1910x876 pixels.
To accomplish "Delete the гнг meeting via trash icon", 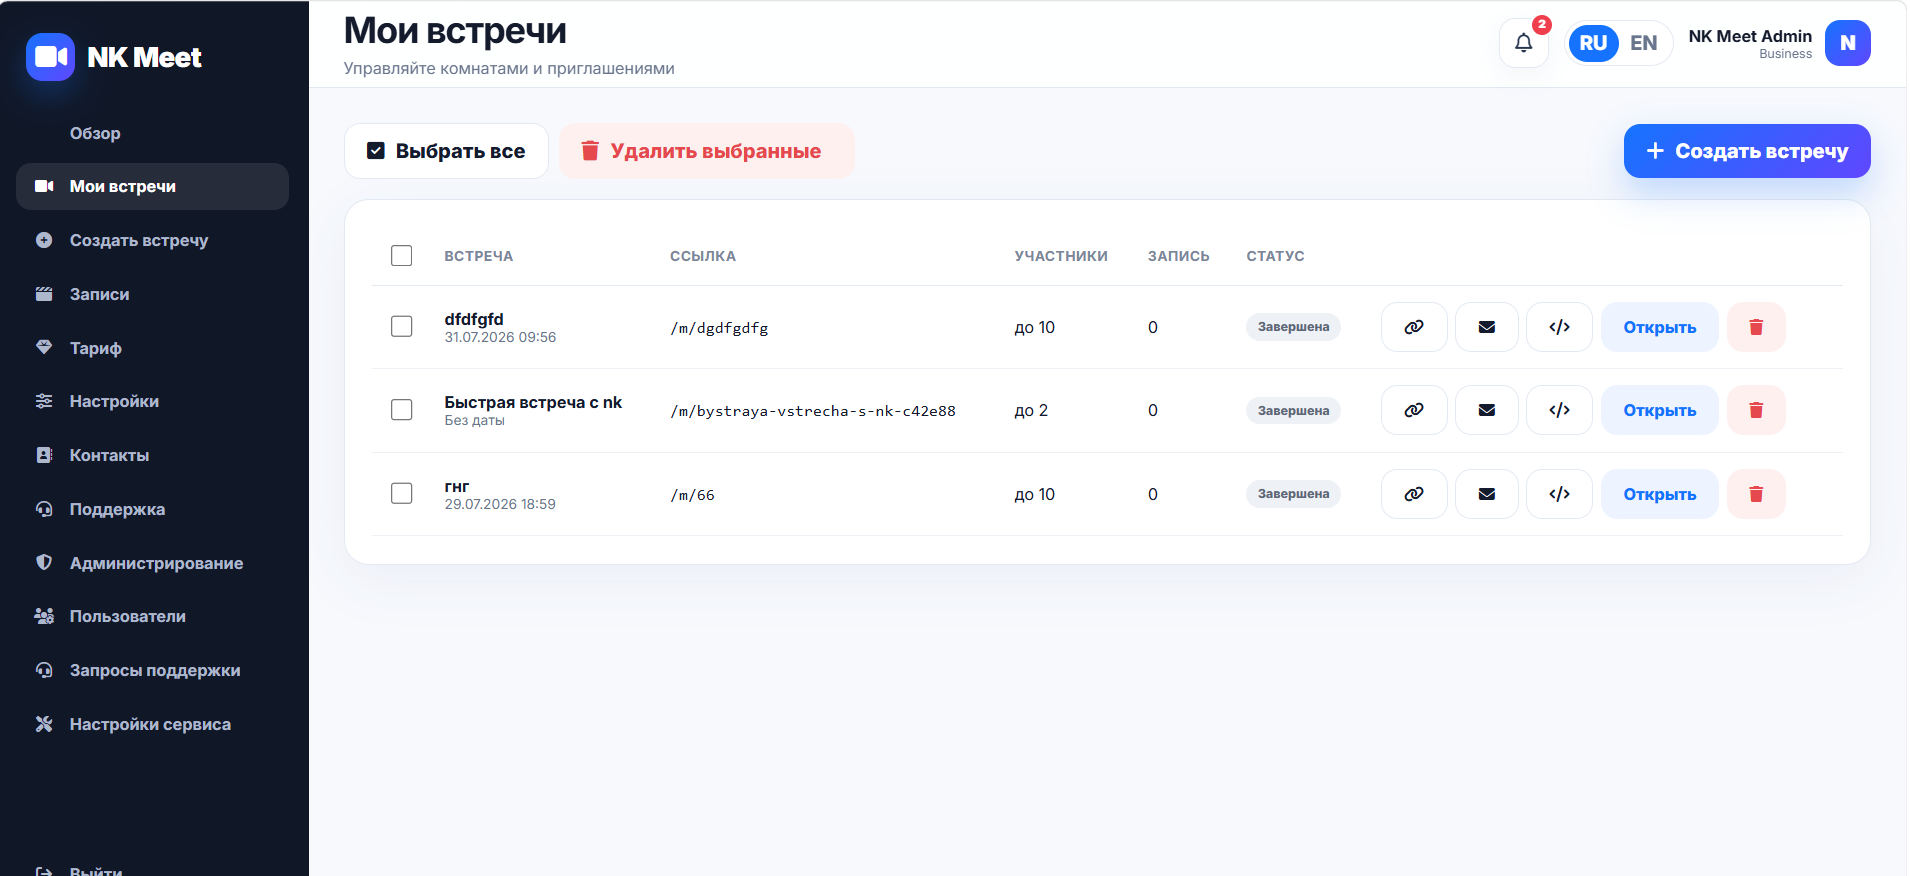I will pos(1756,494).
